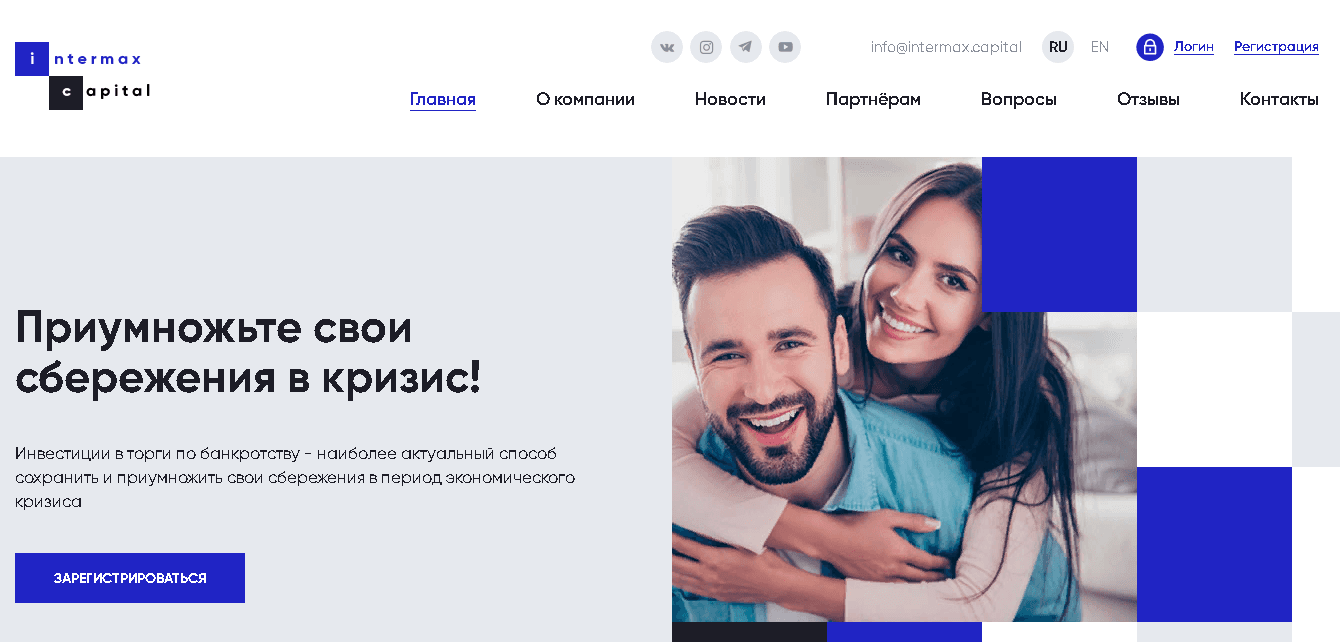
Task: Click the Логин link
Action: pyautogui.click(x=1194, y=47)
